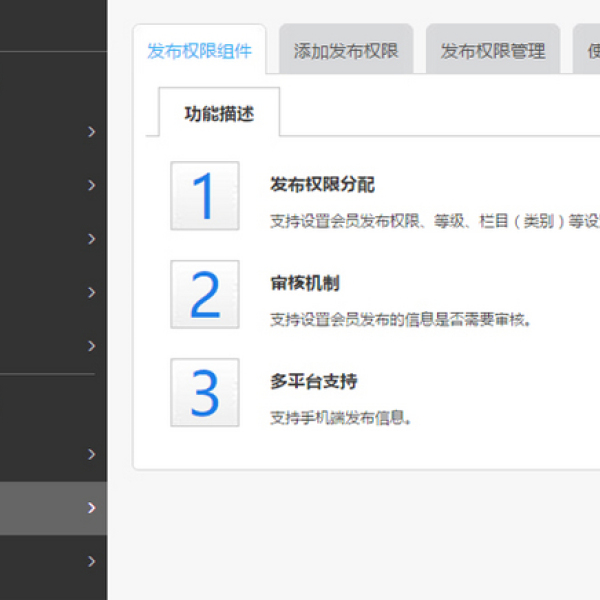Click the number 1 icon box
600x600 pixels.
205,196
